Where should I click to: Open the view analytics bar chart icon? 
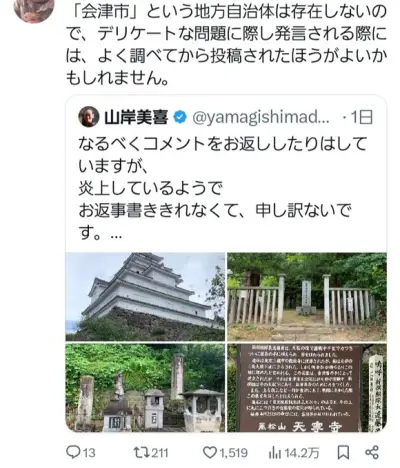(274, 453)
